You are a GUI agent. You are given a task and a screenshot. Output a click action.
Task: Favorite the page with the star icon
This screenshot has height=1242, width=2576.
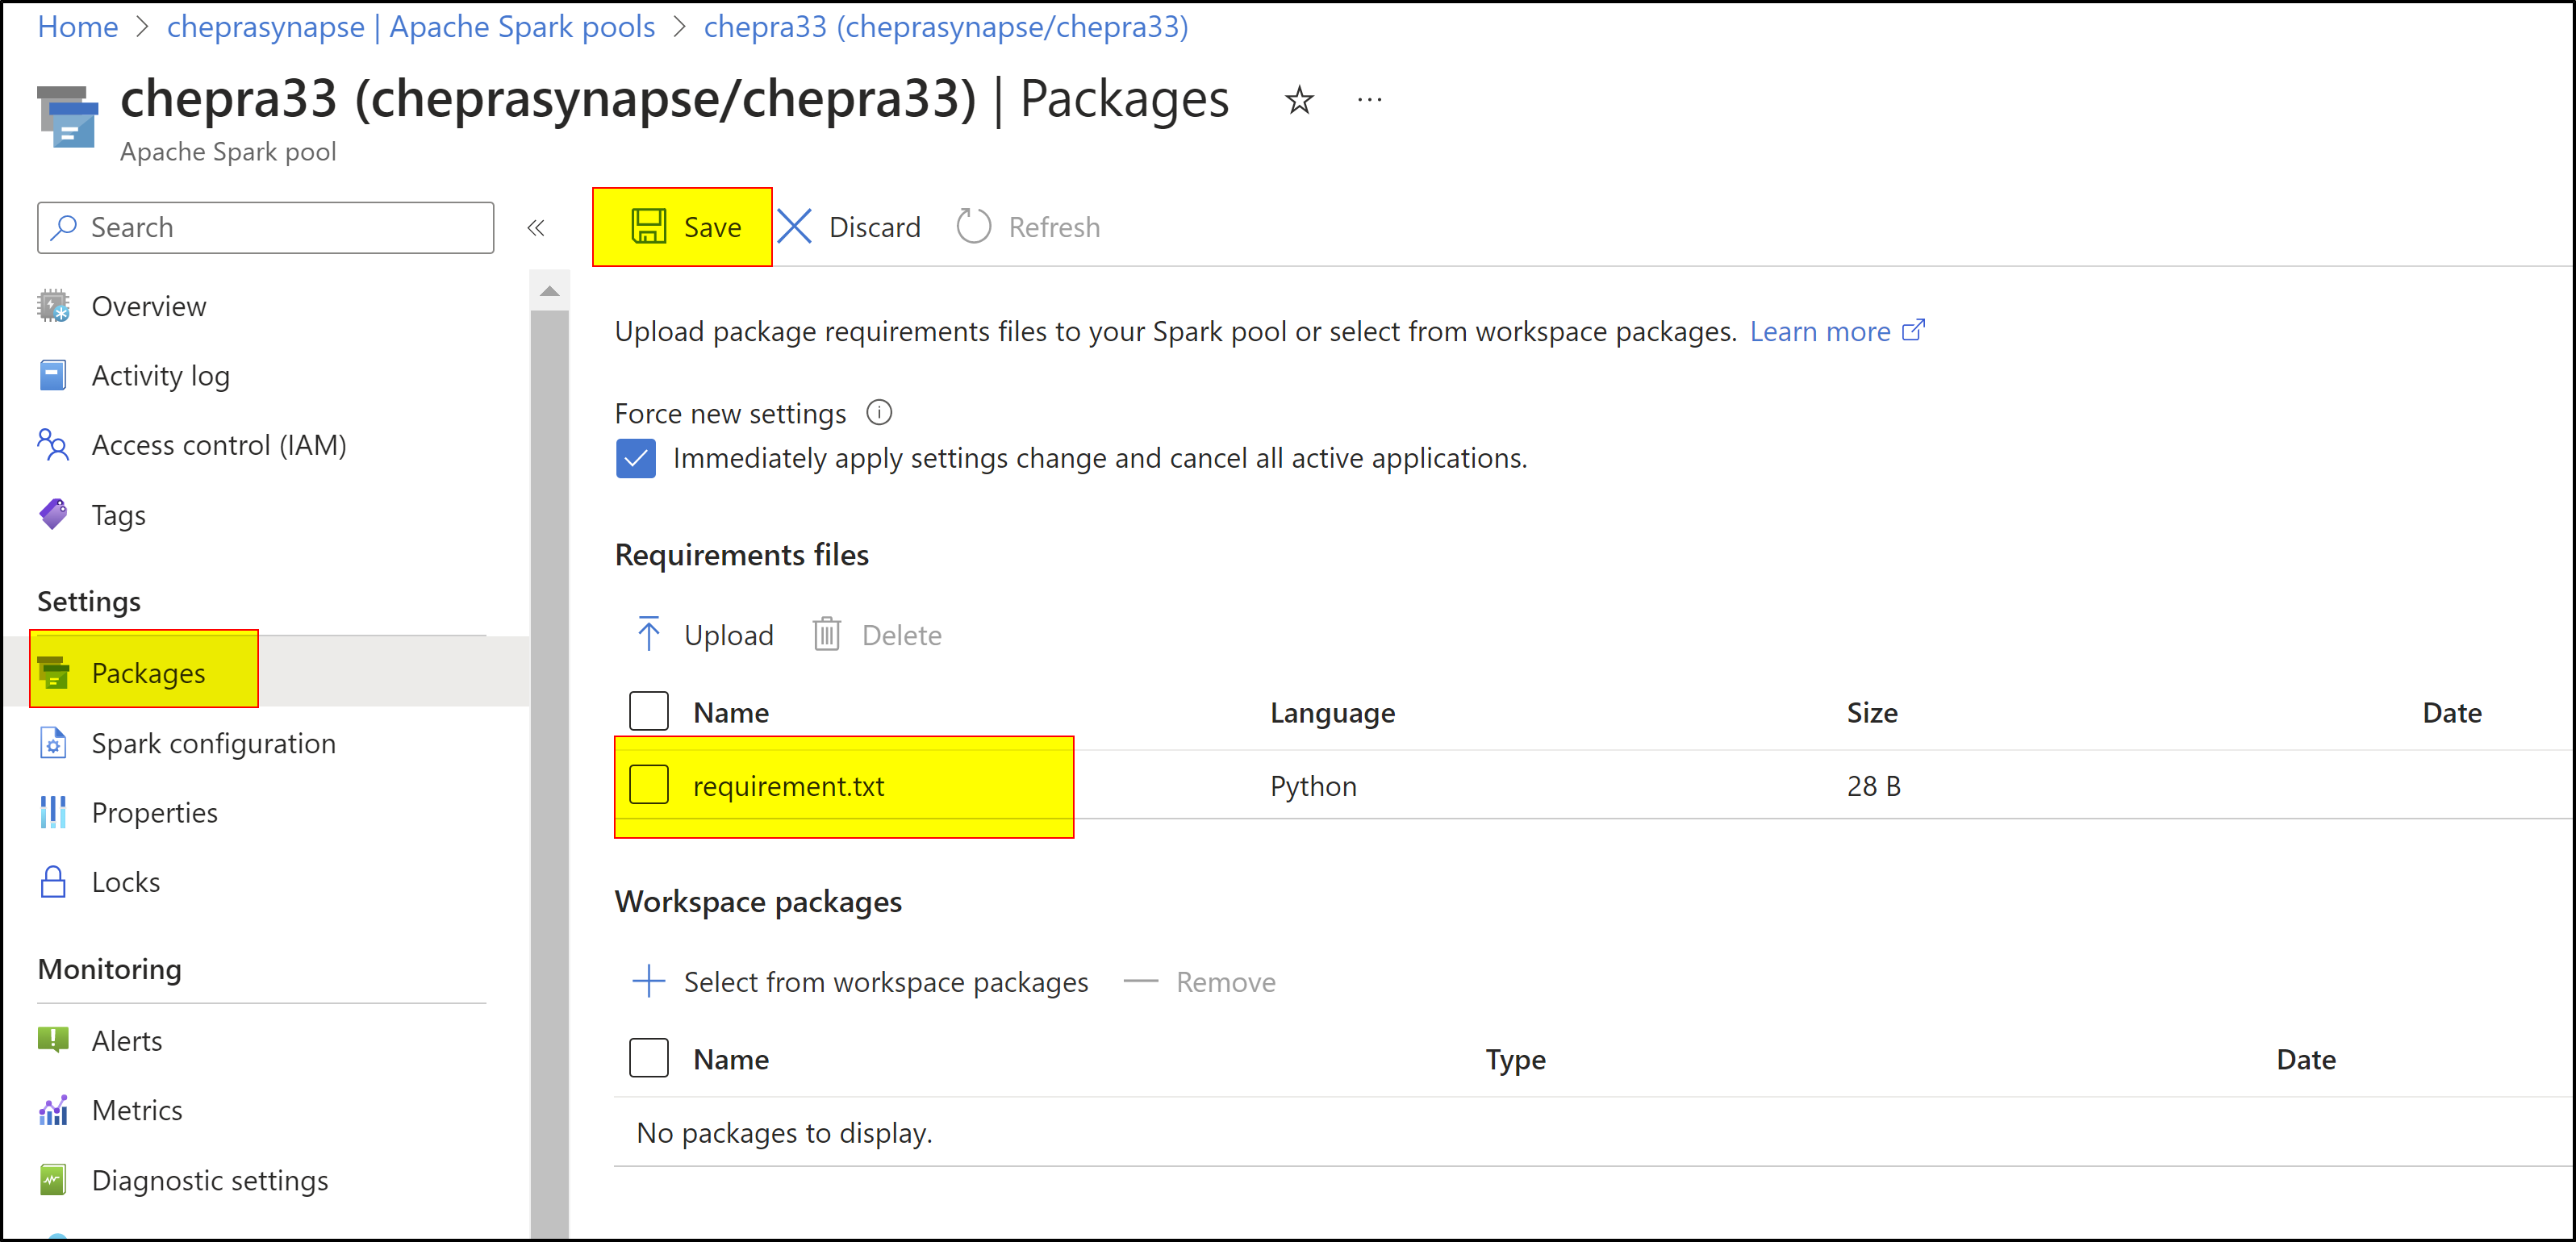click(x=1299, y=99)
